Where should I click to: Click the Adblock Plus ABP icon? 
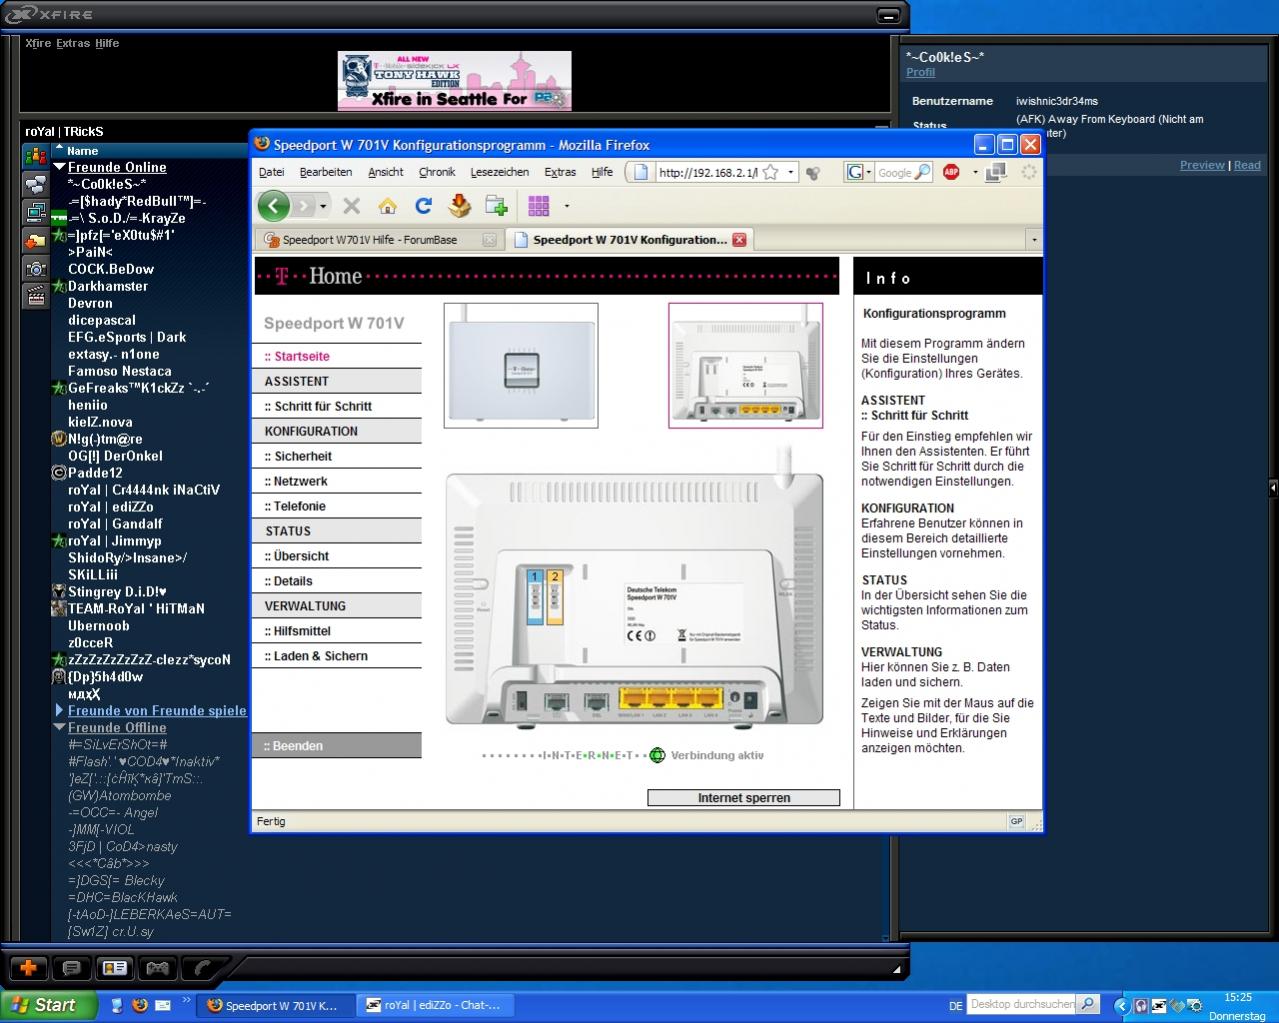(951, 172)
